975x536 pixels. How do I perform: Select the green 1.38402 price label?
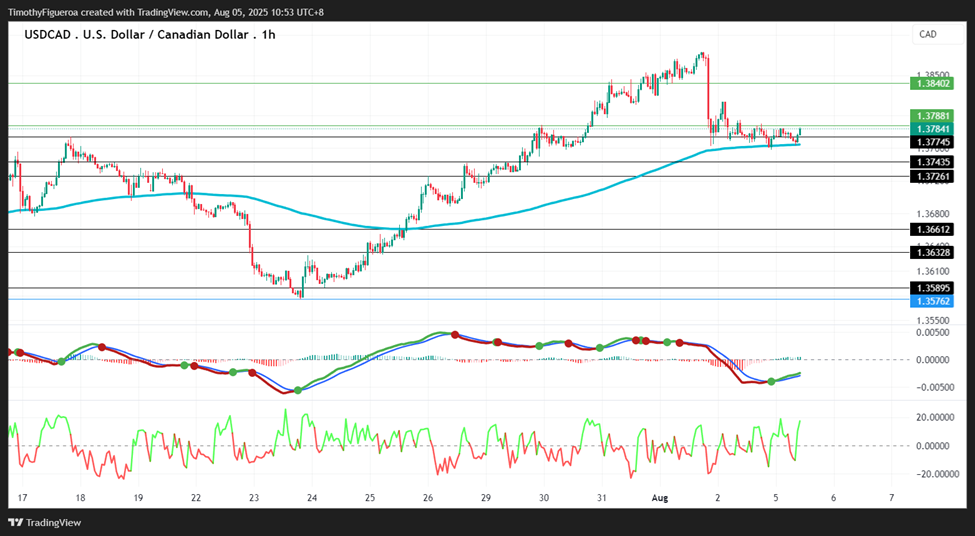930,83
